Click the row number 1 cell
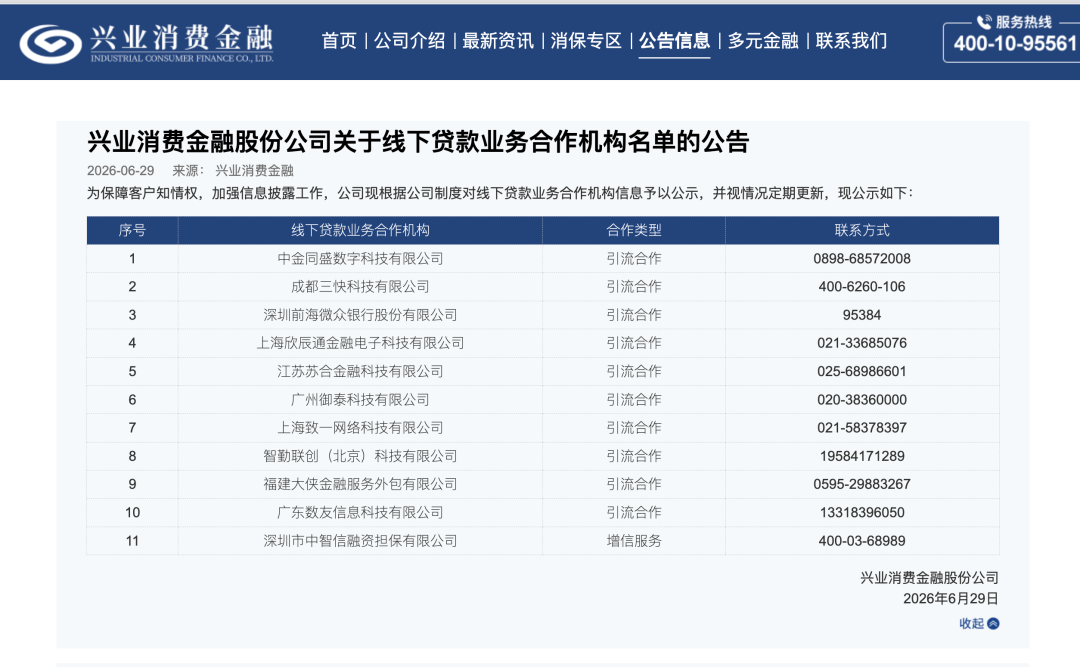Viewport: 1080px width, 667px height. pyautogui.click(x=132, y=258)
